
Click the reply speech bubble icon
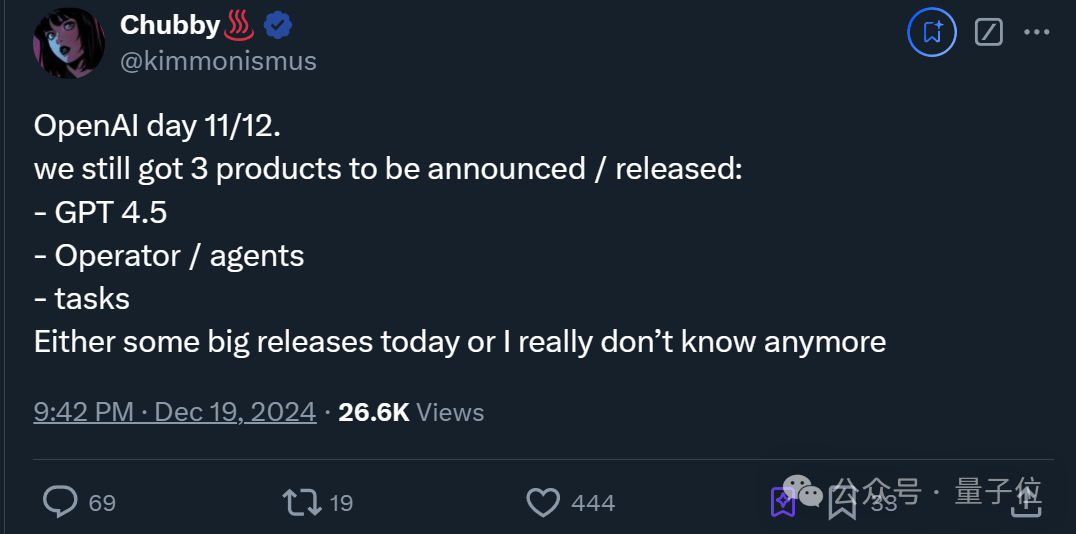tap(60, 502)
